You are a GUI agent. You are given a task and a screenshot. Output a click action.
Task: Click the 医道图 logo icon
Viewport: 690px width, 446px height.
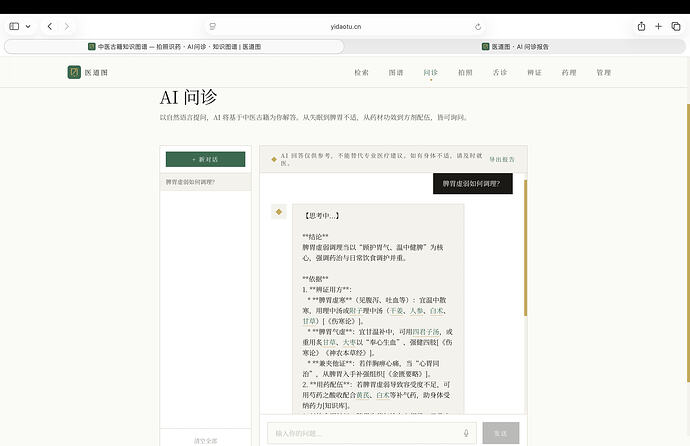point(74,72)
